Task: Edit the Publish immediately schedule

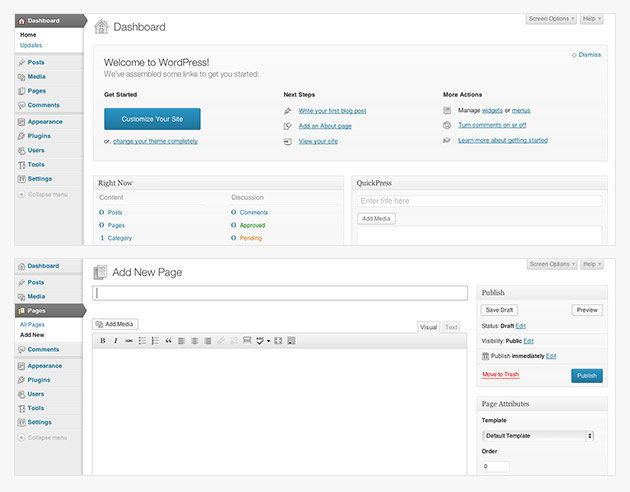Action: 551,356
